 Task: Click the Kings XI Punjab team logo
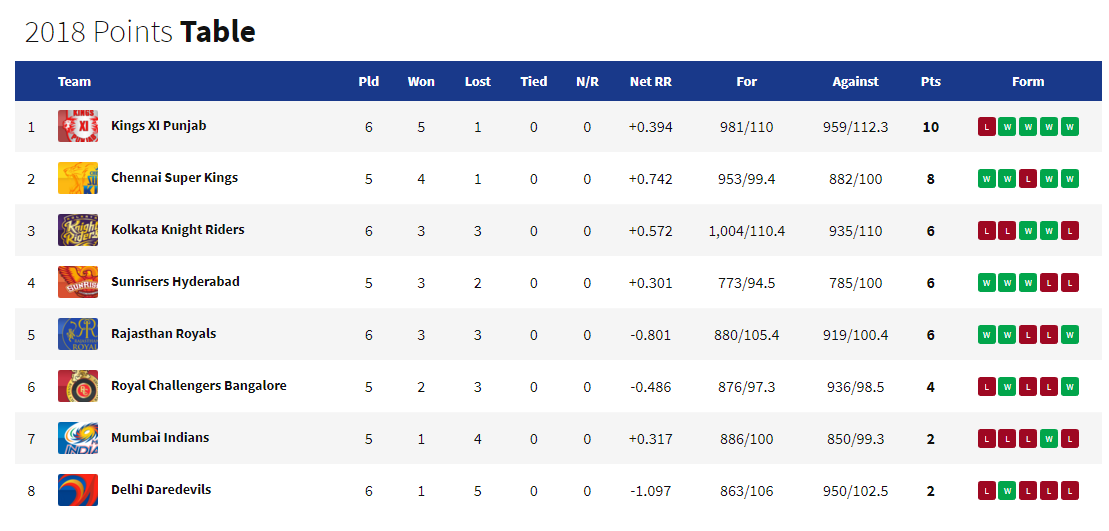78,127
